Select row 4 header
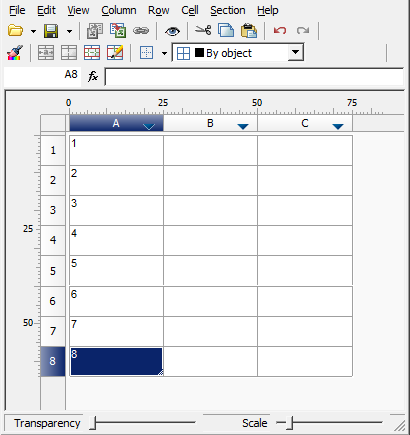 53,240
